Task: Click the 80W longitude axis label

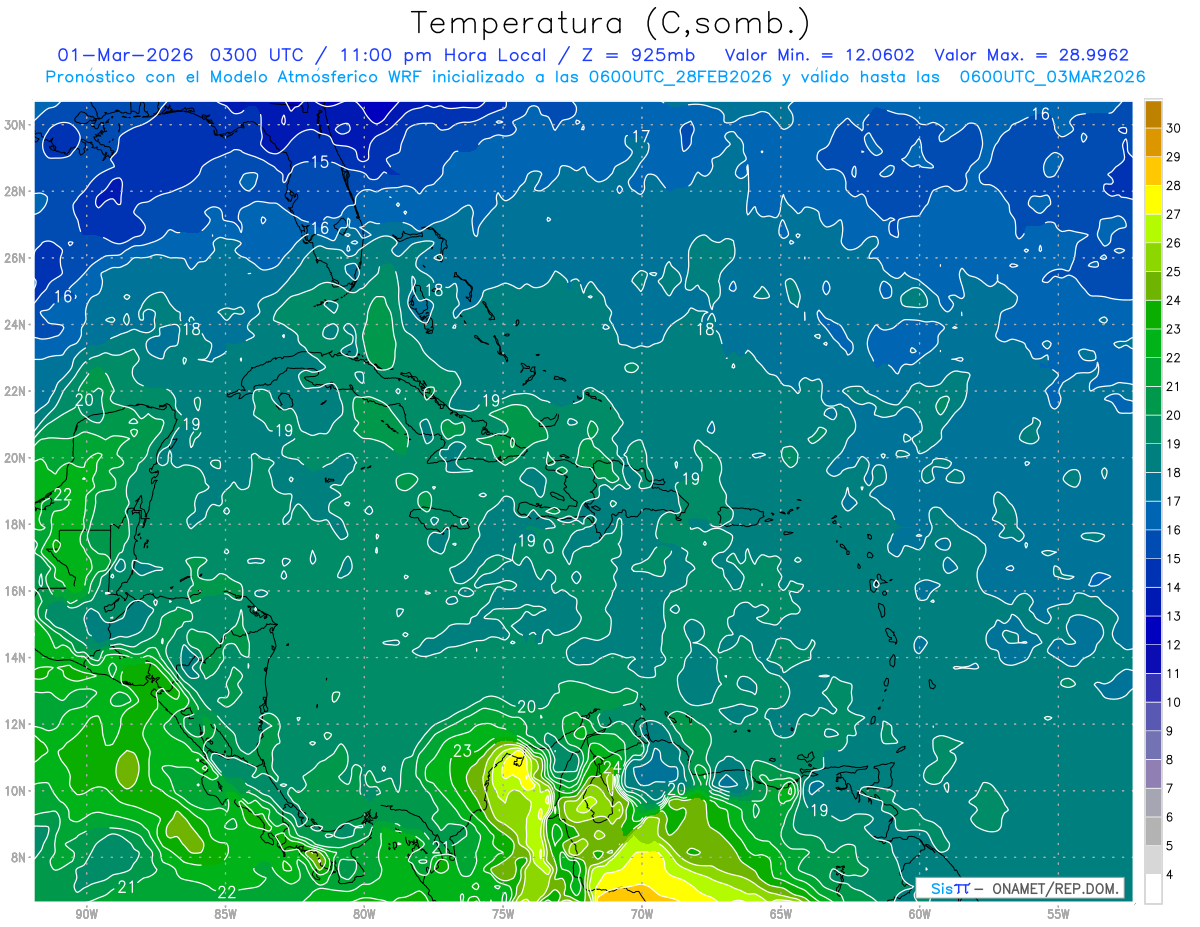Action: [x=364, y=914]
